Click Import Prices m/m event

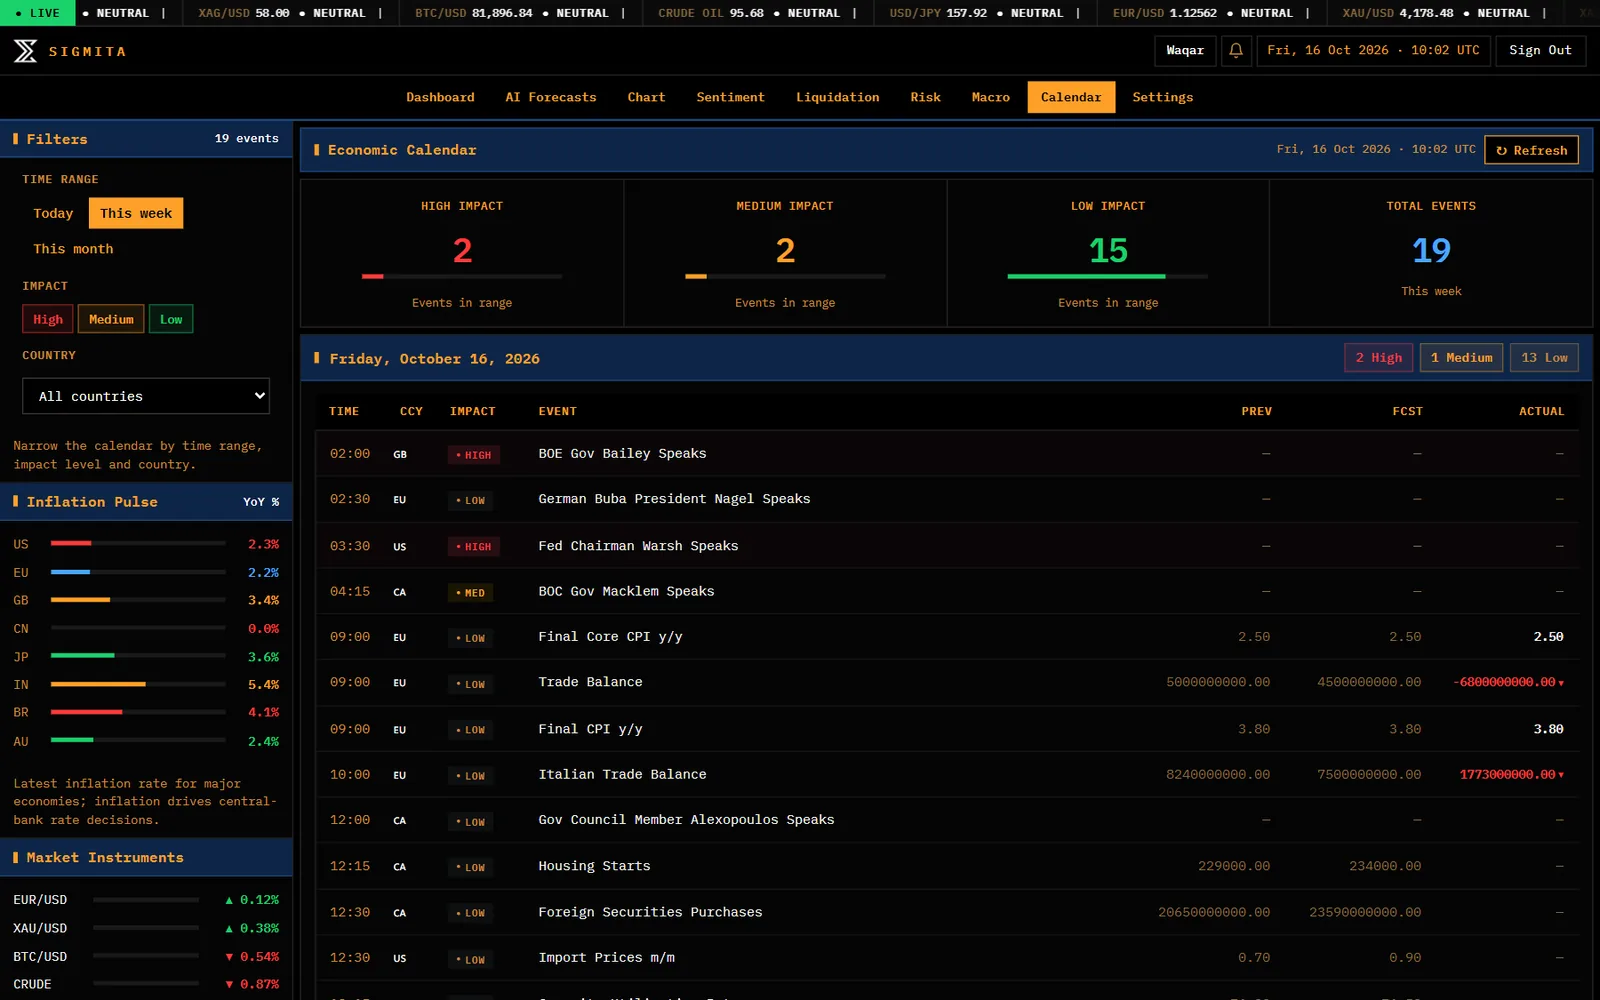(947, 958)
